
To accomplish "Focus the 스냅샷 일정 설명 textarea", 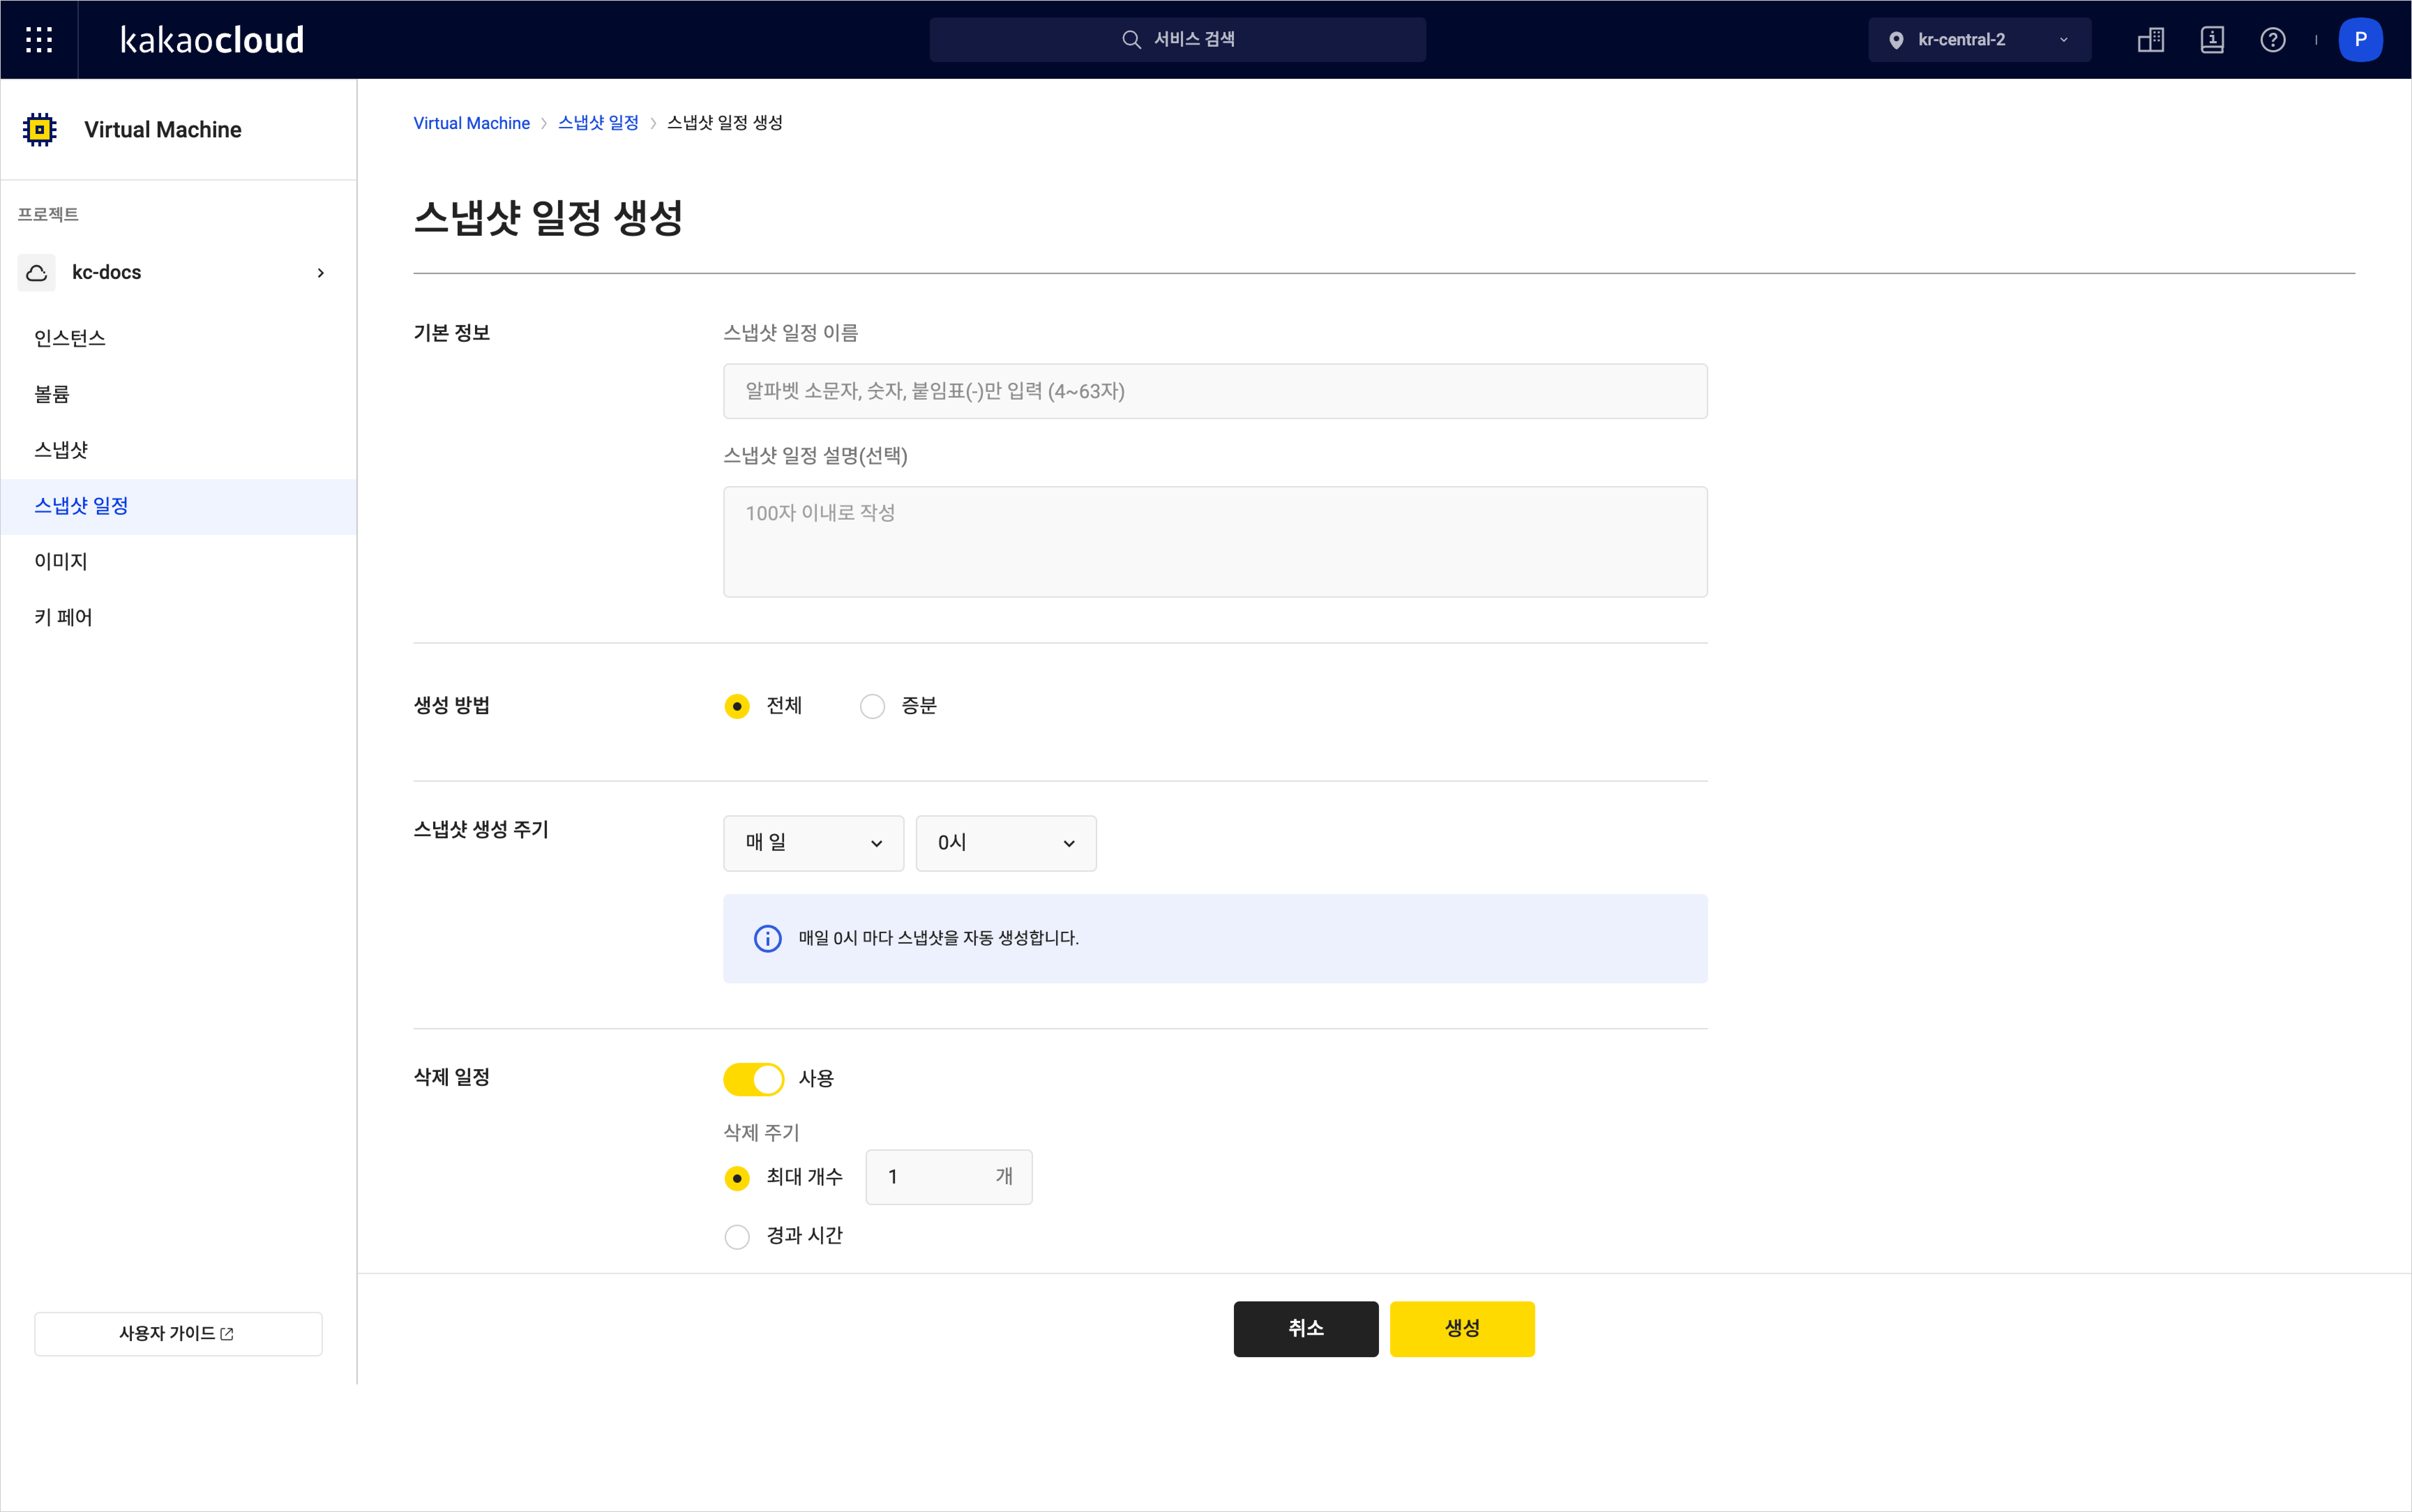I will pyautogui.click(x=1215, y=542).
